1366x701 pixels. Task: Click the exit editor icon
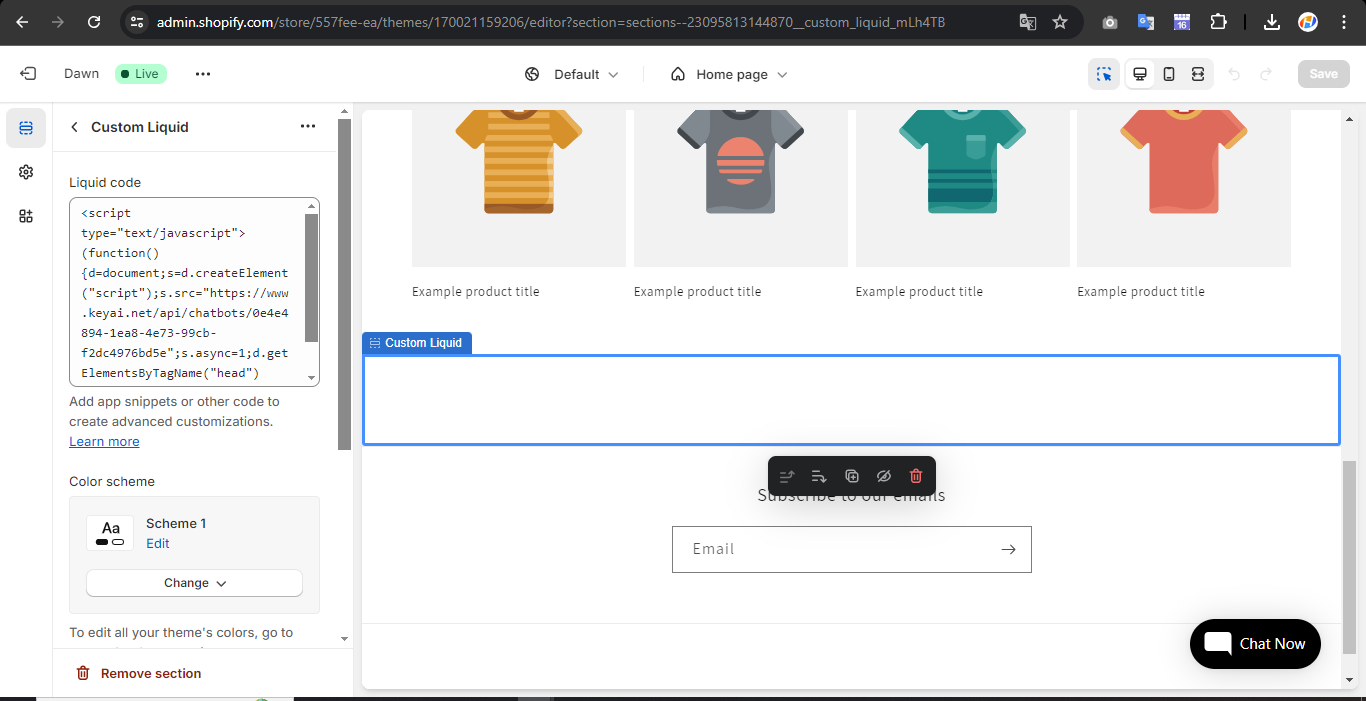pos(28,74)
